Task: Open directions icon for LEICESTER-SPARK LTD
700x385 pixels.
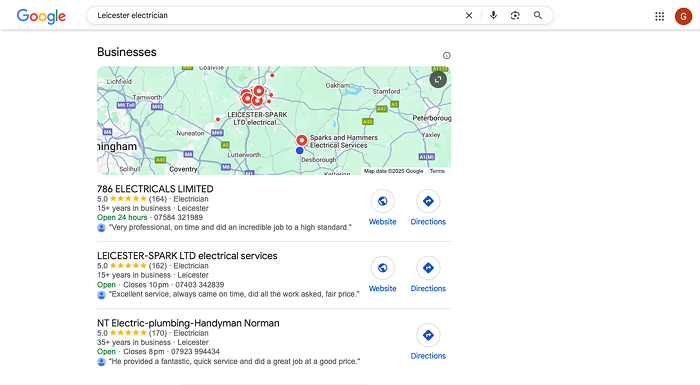Action: [428, 268]
